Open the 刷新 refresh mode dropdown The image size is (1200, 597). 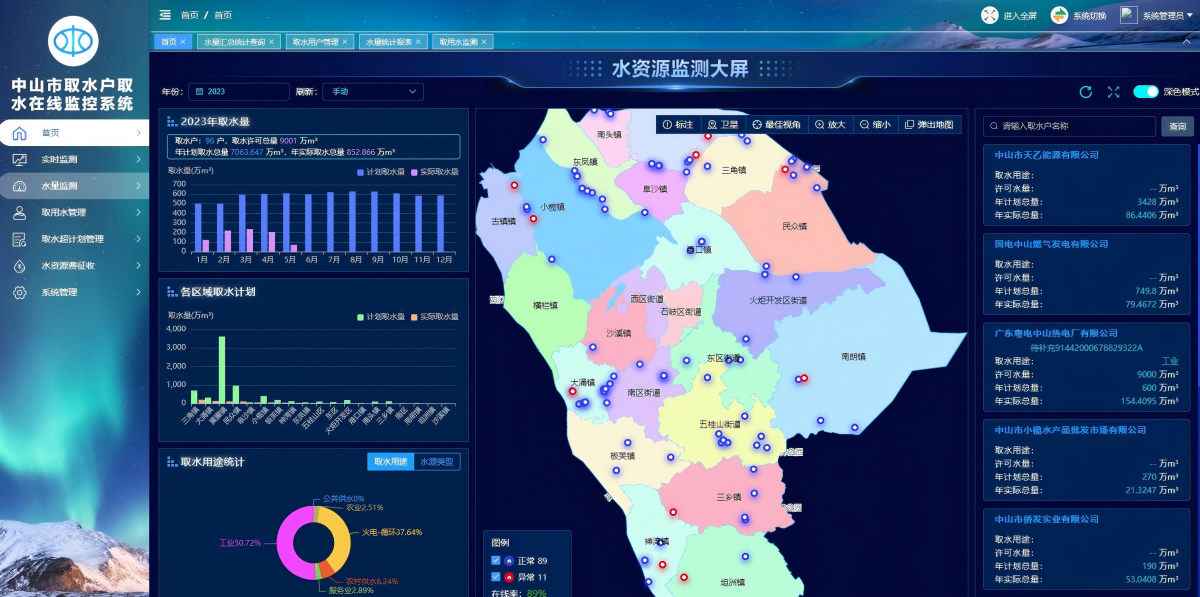point(372,92)
